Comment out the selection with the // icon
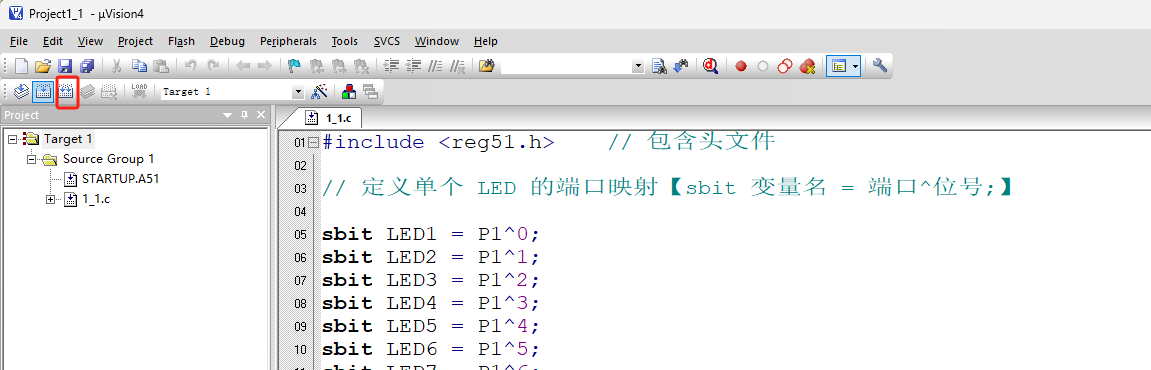 click(435, 66)
